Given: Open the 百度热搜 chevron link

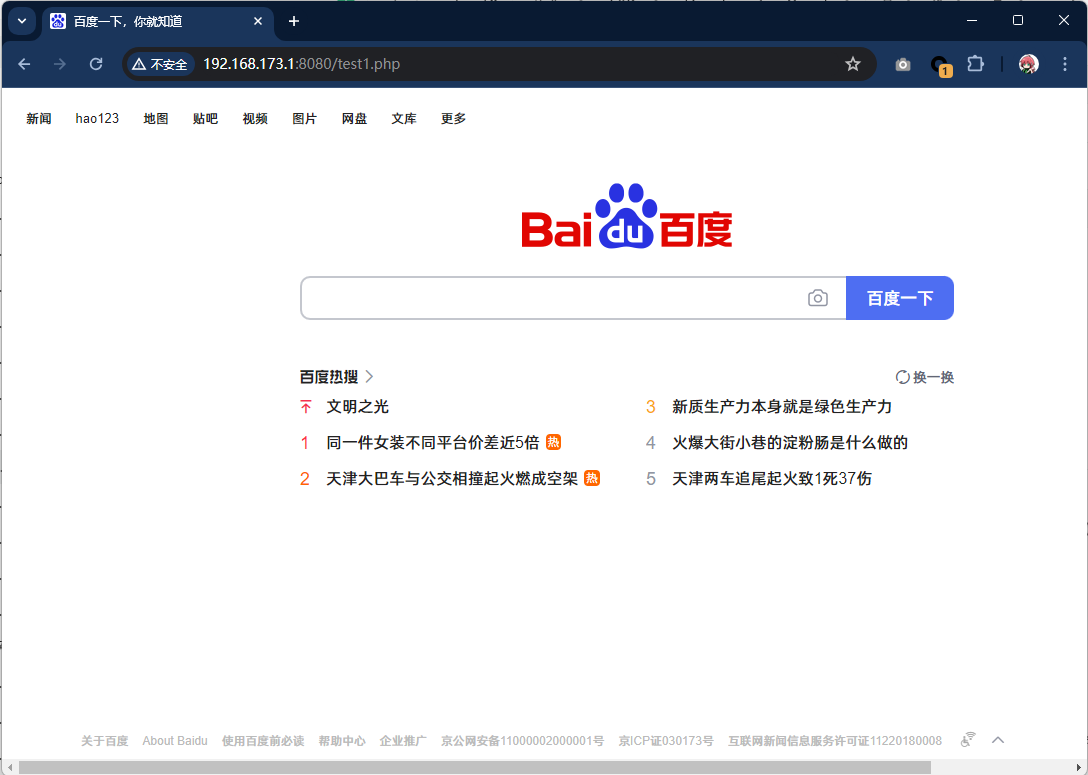Looking at the screenshot, I should pos(369,377).
